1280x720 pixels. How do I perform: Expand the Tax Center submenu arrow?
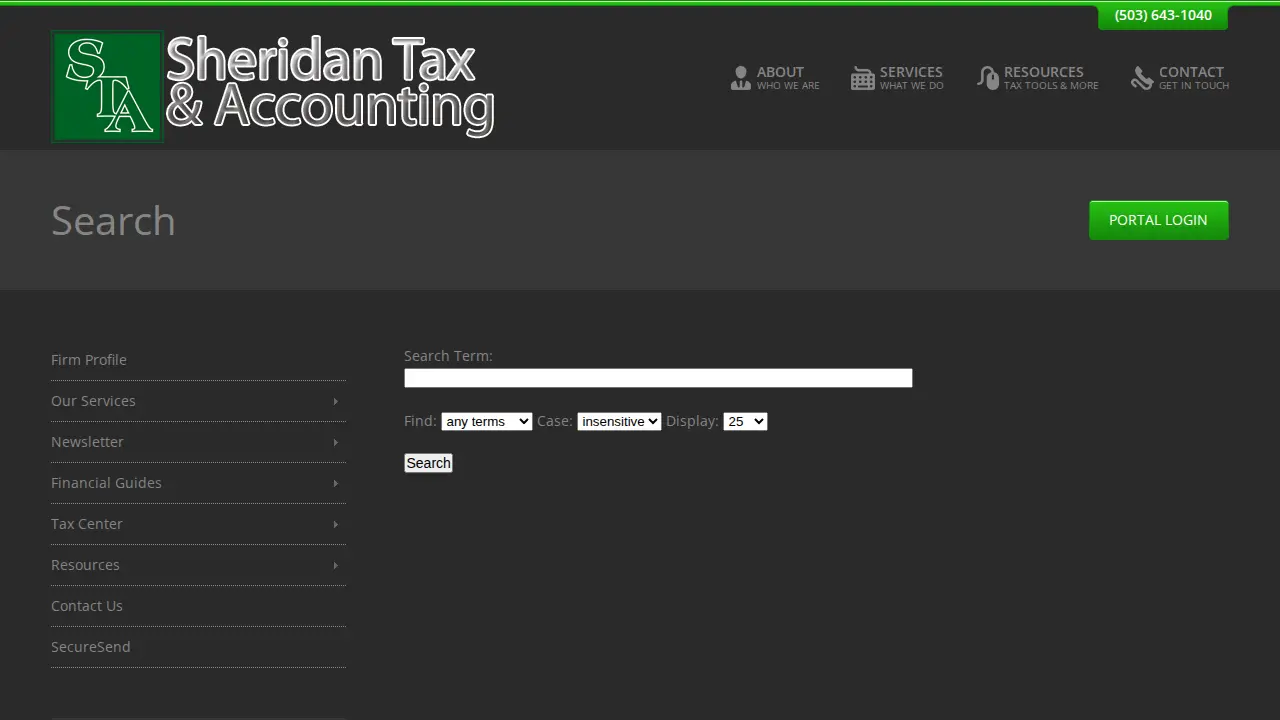tap(335, 524)
